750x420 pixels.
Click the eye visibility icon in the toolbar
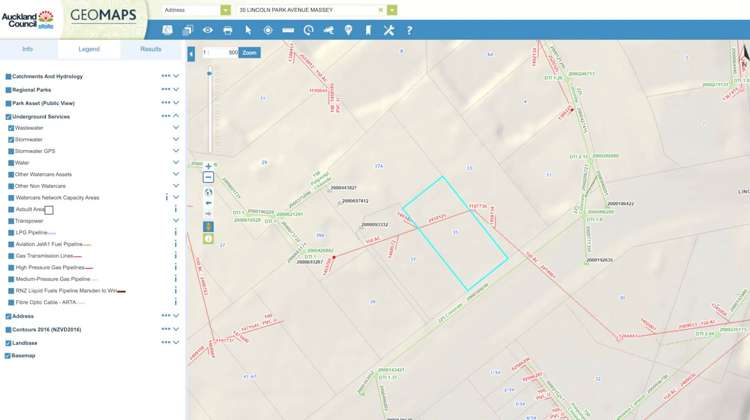coord(208,31)
